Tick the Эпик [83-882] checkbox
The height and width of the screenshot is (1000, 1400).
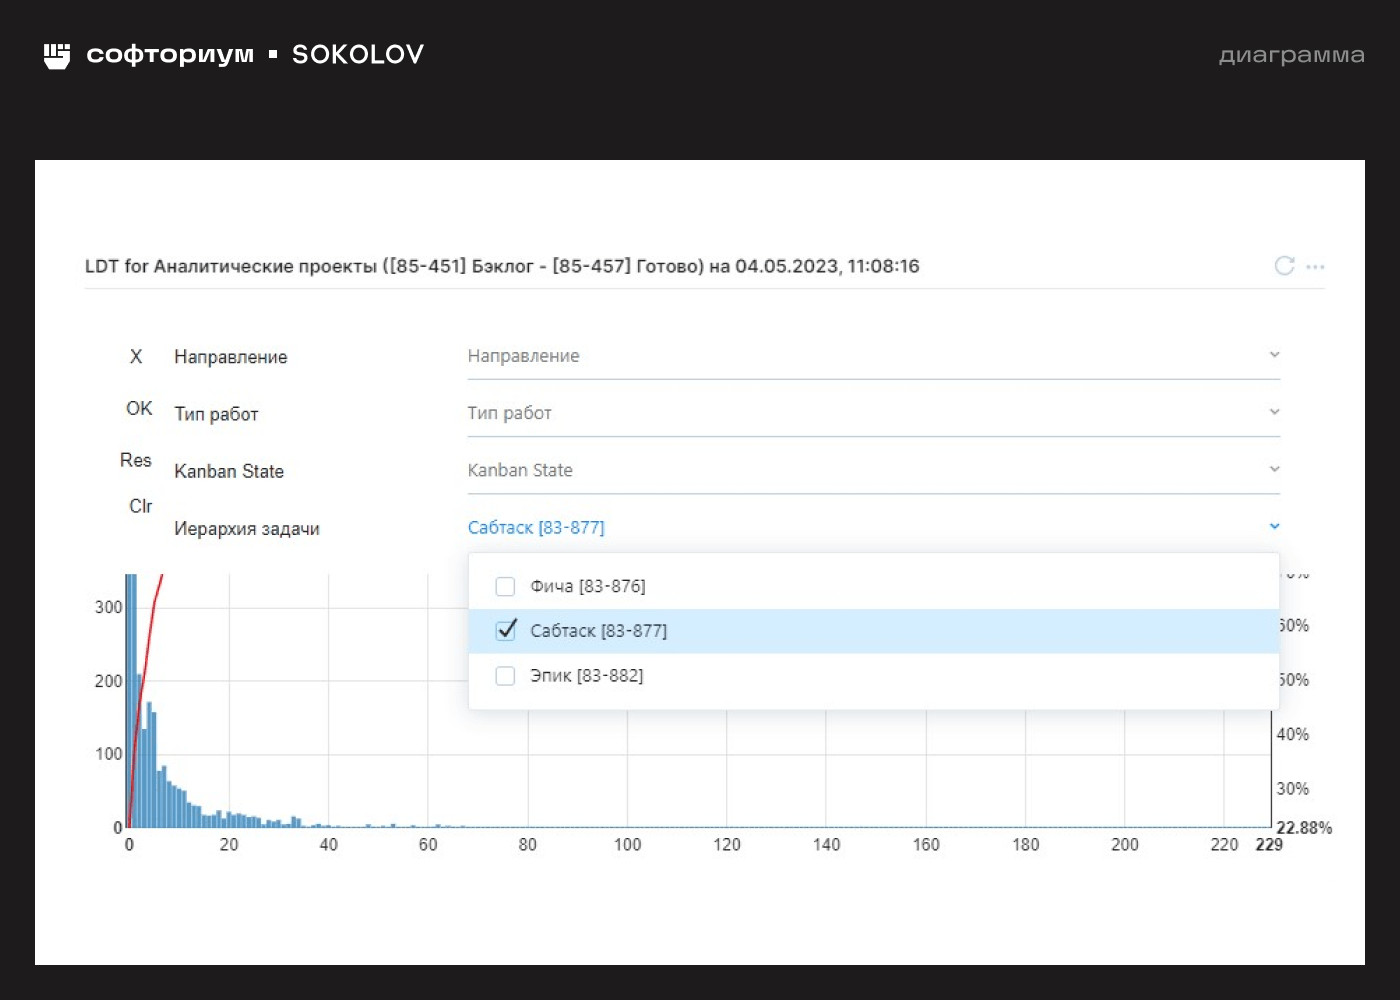(x=506, y=676)
